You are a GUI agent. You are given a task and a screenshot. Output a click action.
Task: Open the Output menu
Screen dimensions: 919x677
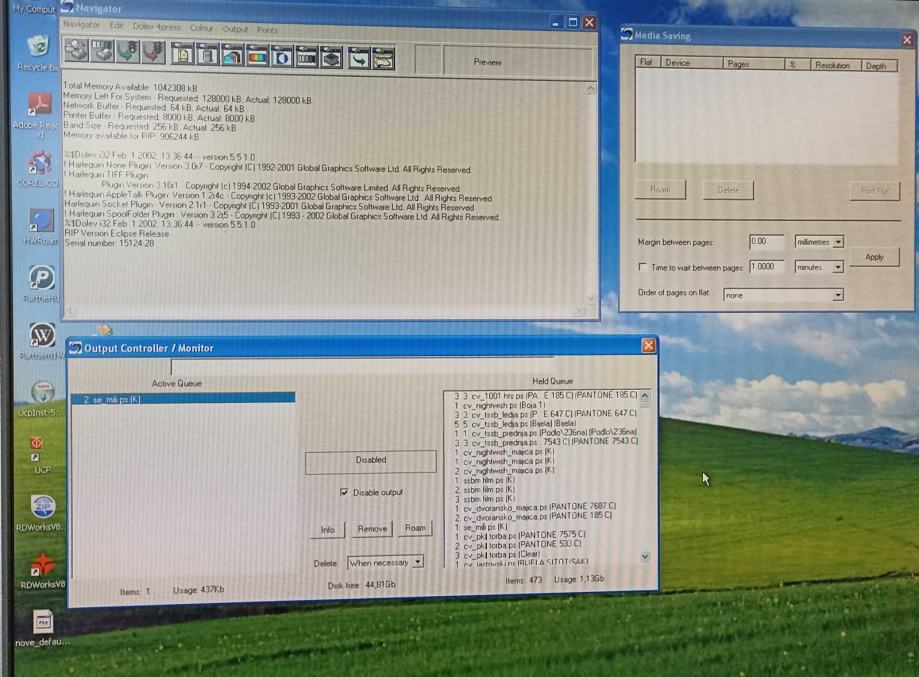tap(235, 29)
